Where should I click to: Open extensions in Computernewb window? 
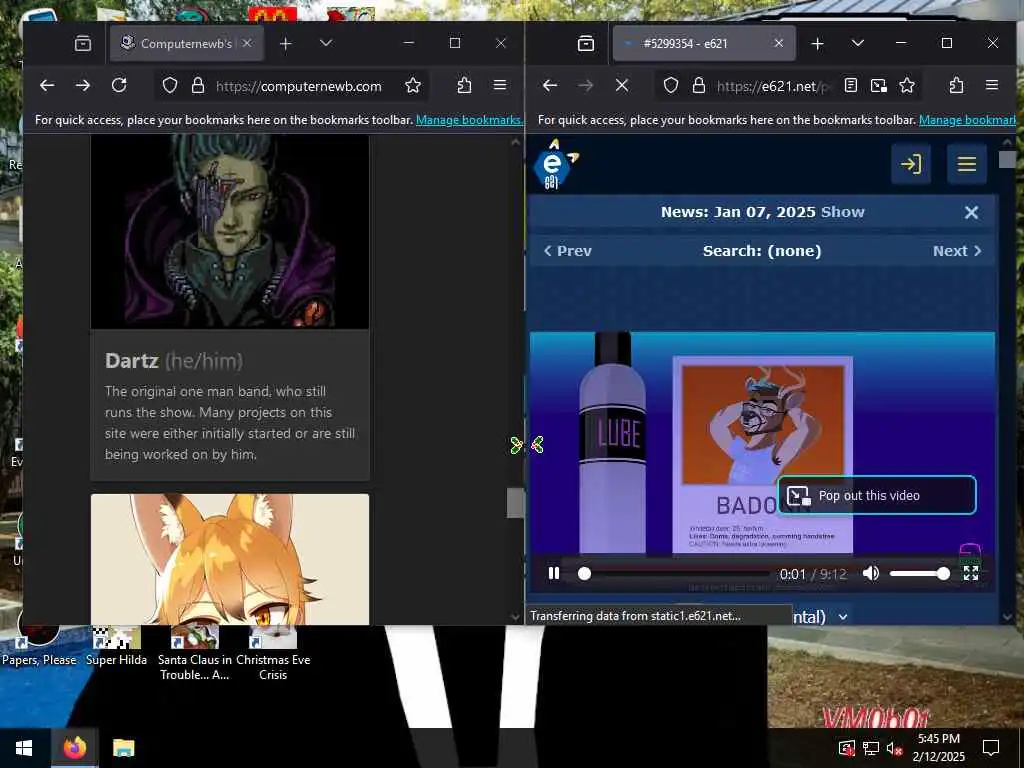pyautogui.click(x=464, y=86)
